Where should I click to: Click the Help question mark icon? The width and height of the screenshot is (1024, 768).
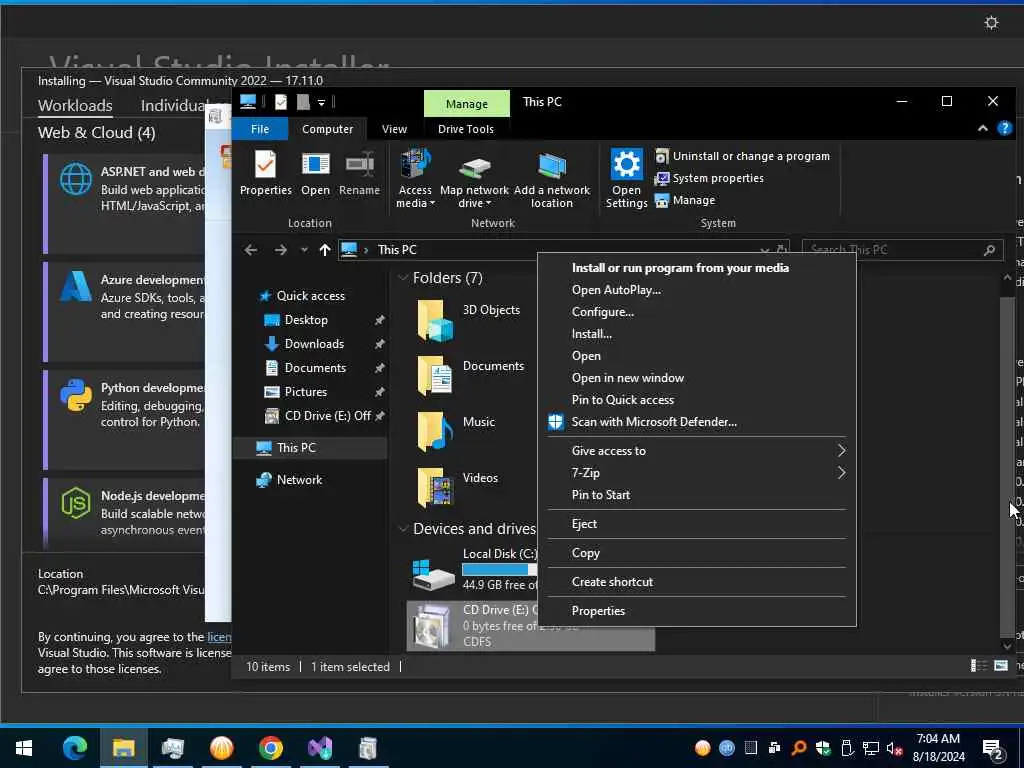[1004, 129]
